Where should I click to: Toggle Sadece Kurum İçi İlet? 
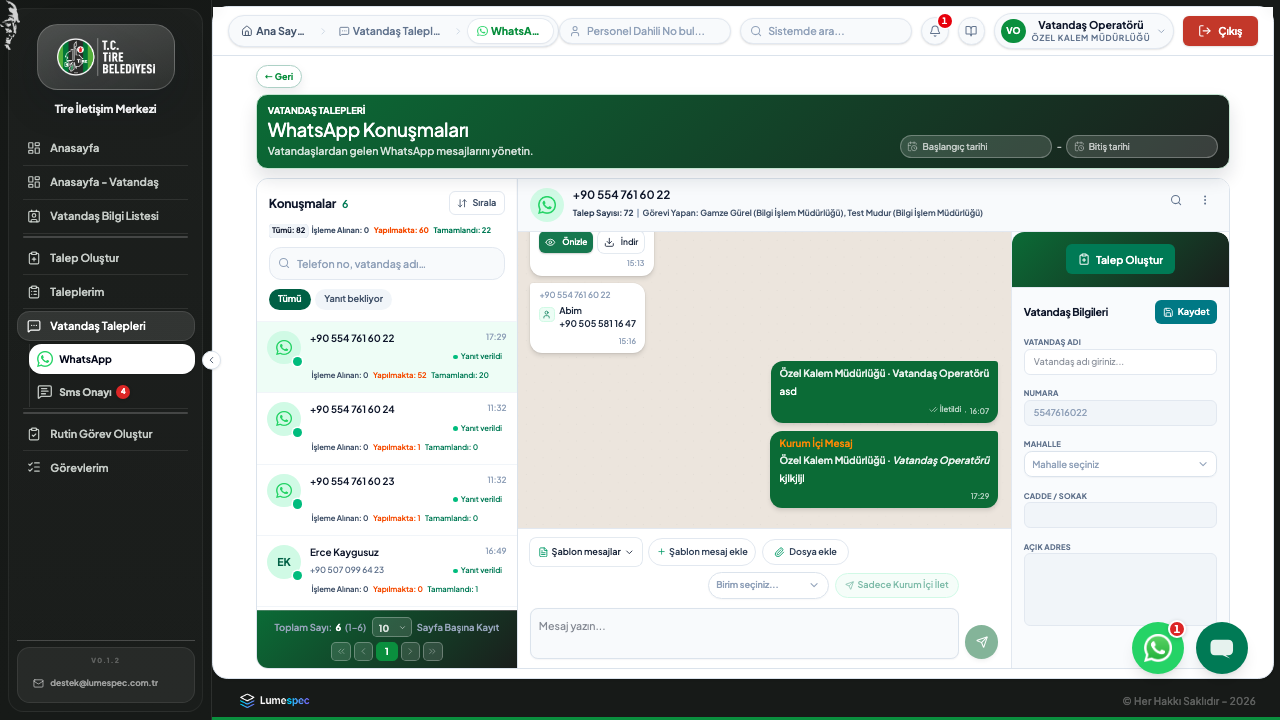[x=897, y=585]
